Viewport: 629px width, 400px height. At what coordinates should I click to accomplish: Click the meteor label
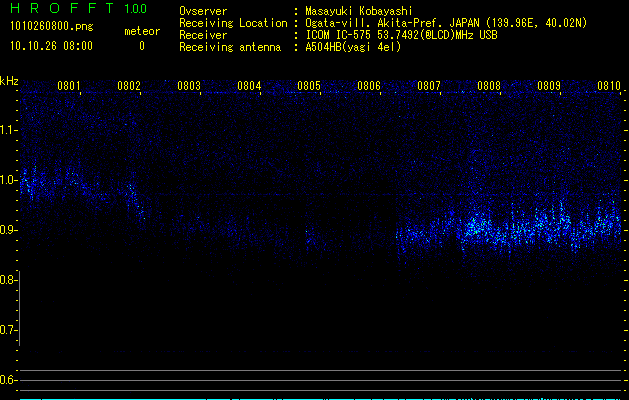click(x=142, y=31)
